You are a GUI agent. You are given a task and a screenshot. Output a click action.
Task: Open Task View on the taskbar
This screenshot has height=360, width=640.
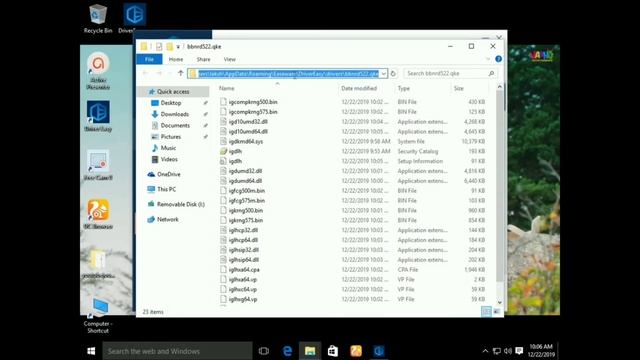pos(264,351)
